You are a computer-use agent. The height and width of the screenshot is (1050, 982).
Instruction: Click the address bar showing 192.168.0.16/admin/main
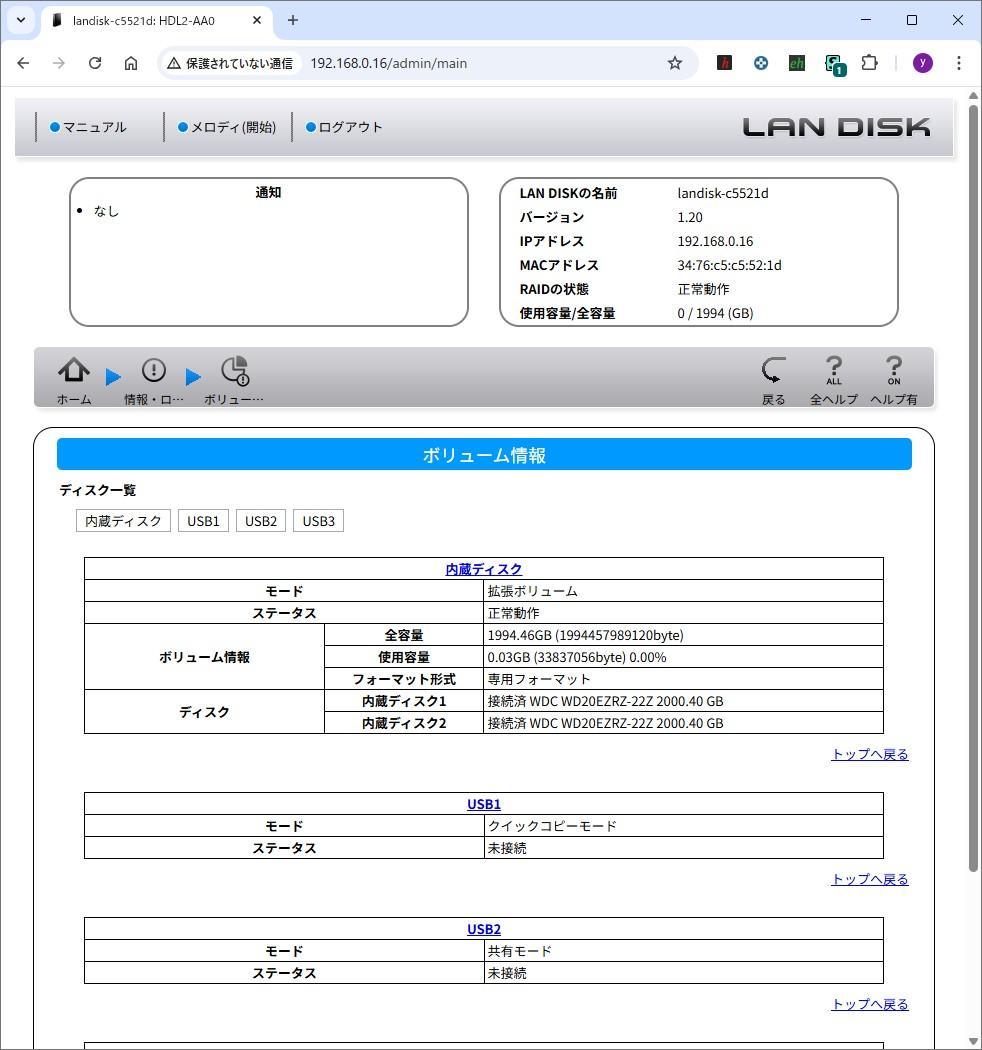390,63
